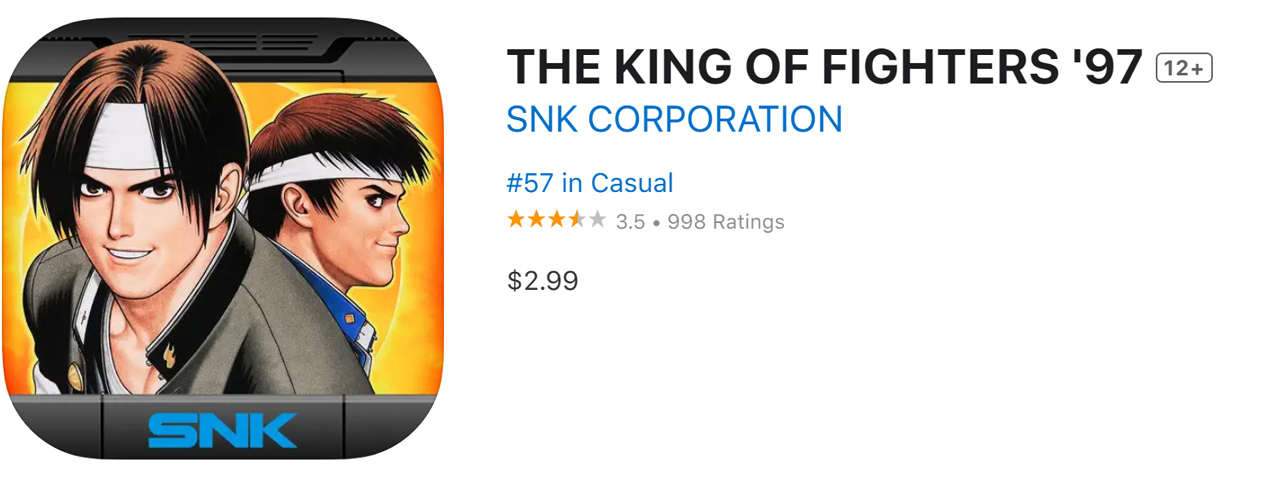Select the first orange rating star
The height and width of the screenshot is (477, 1280).
(517, 220)
